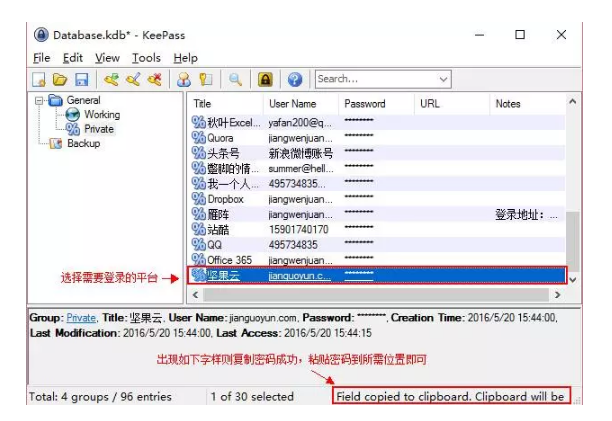Click the Edit entry key icon

133,80
